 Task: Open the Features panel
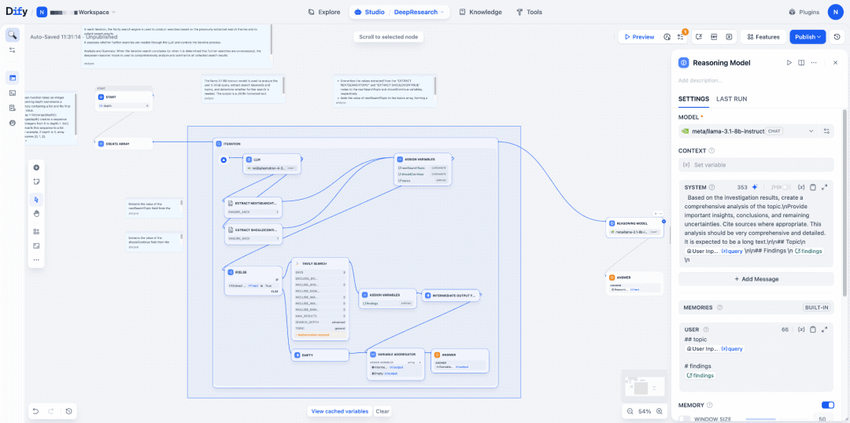(x=763, y=37)
